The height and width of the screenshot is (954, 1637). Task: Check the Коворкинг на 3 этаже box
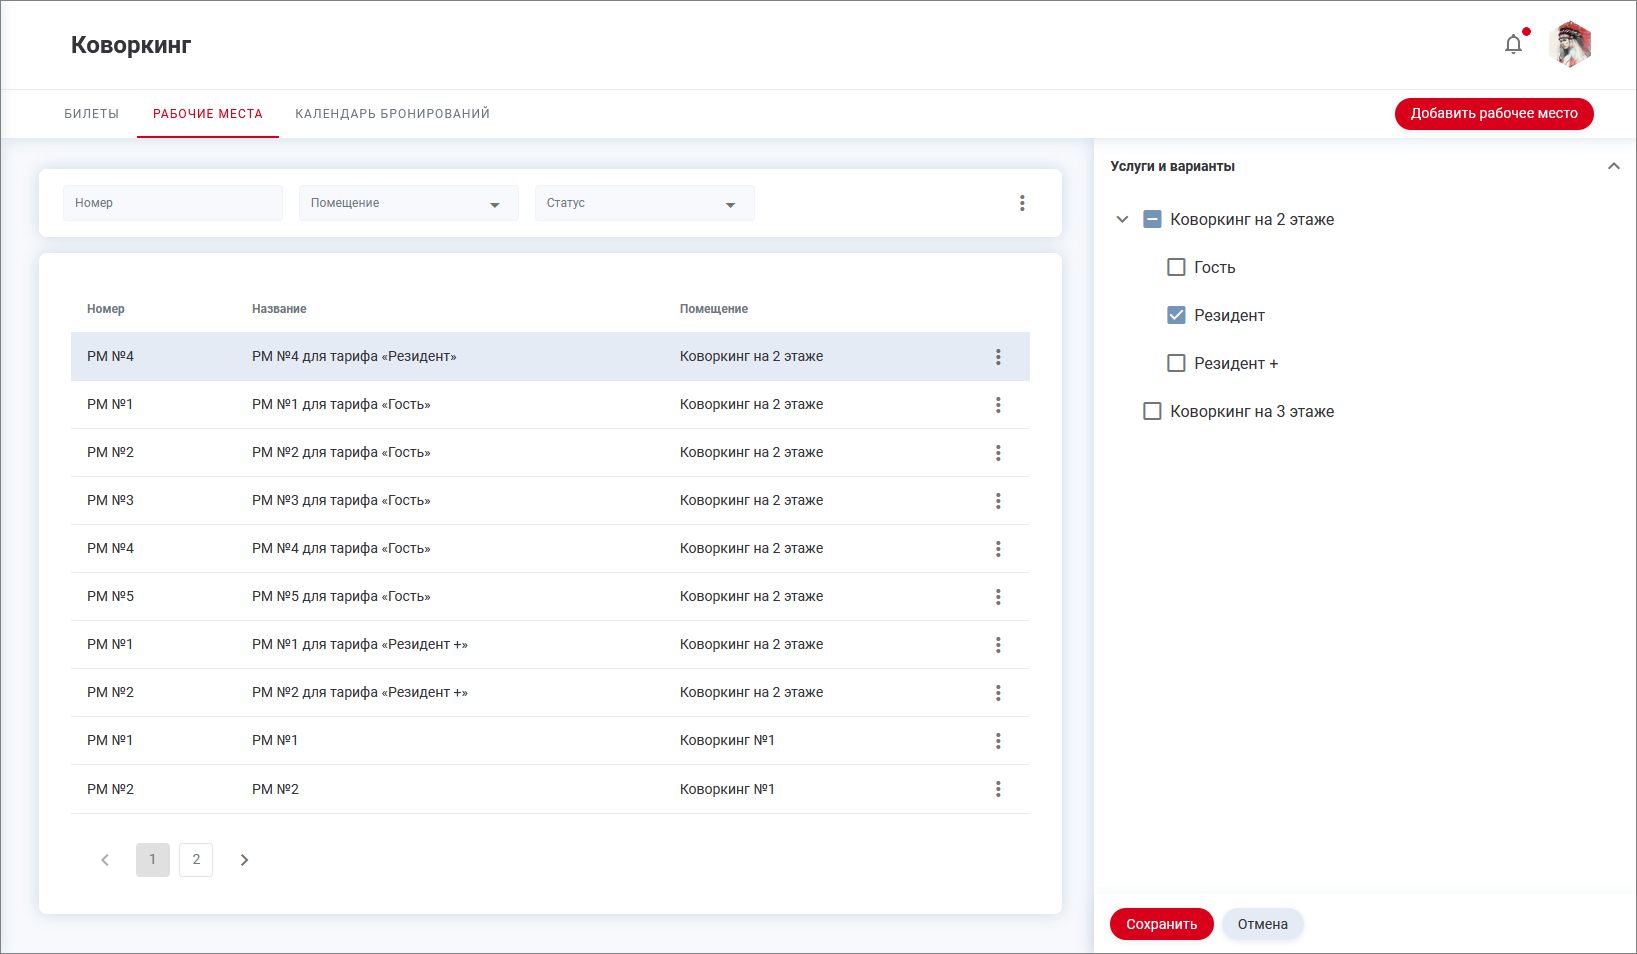pyautogui.click(x=1152, y=411)
